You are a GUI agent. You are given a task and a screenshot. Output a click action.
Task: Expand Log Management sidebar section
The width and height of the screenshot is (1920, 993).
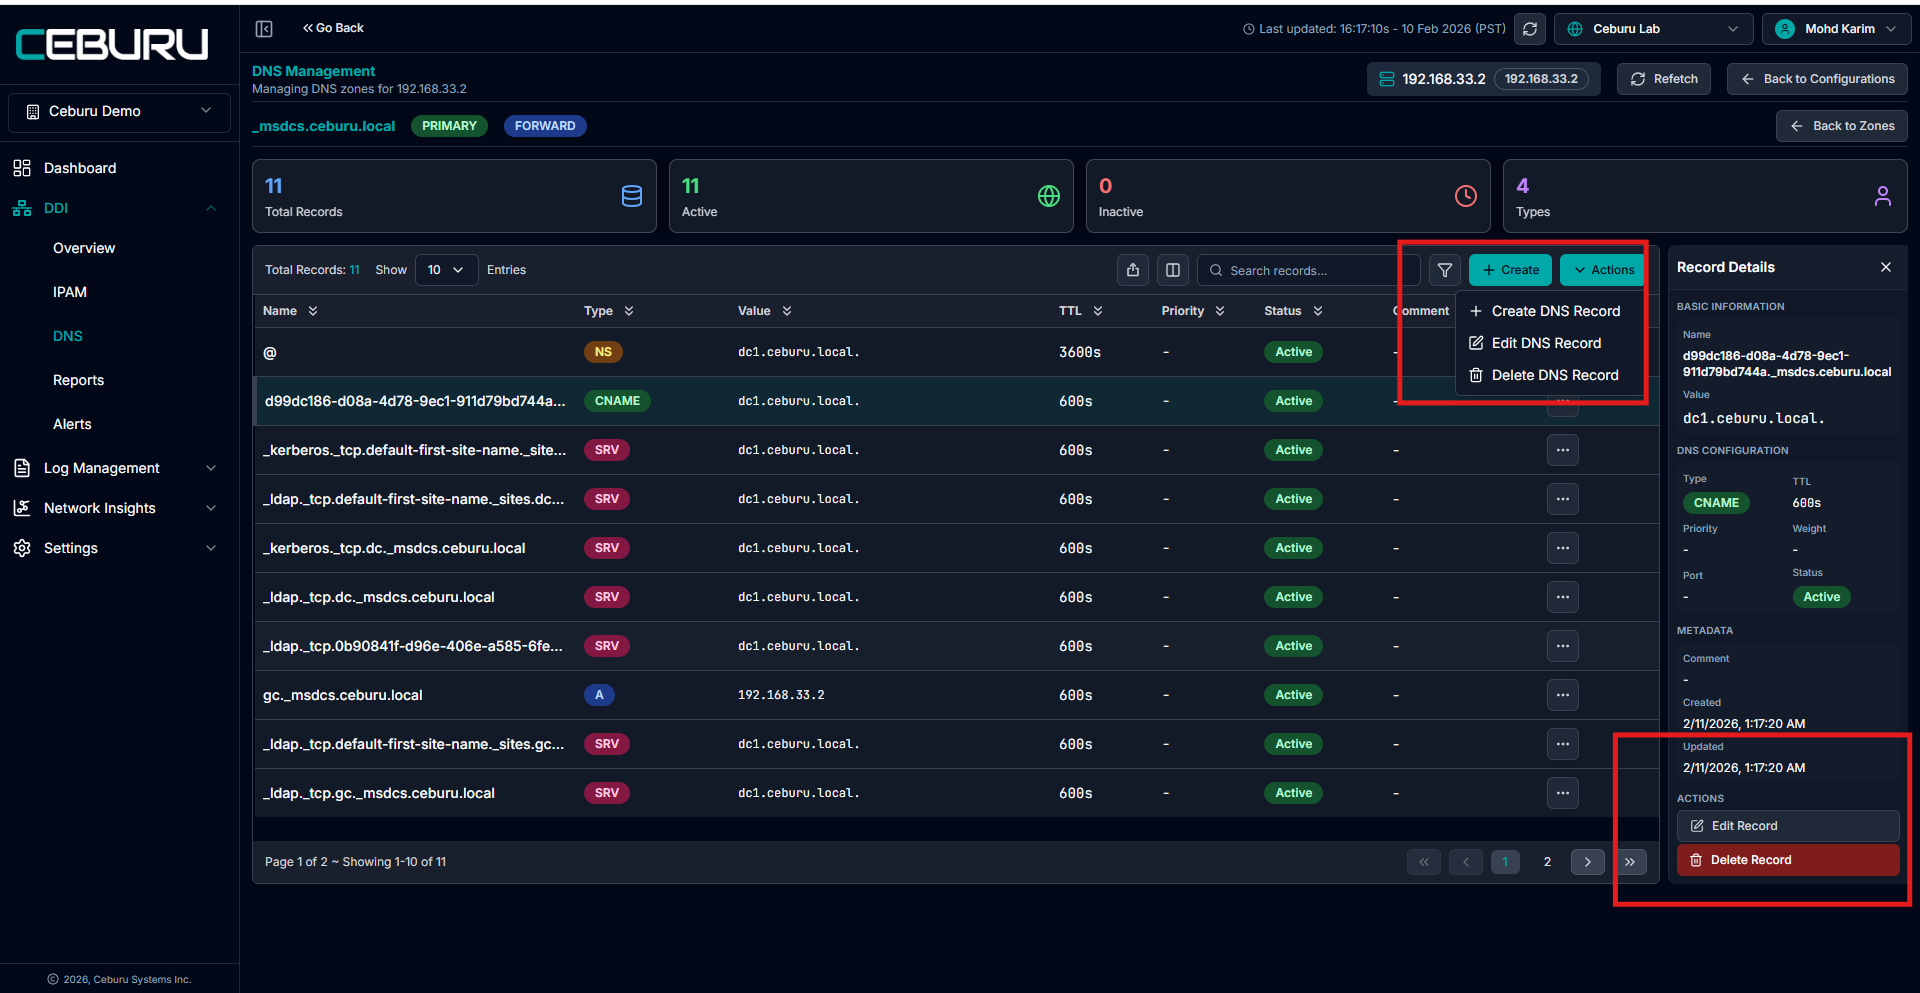pyautogui.click(x=211, y=468)
